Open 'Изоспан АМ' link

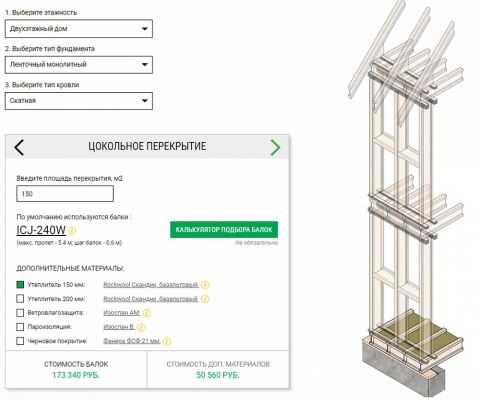[x=121, y=313]
